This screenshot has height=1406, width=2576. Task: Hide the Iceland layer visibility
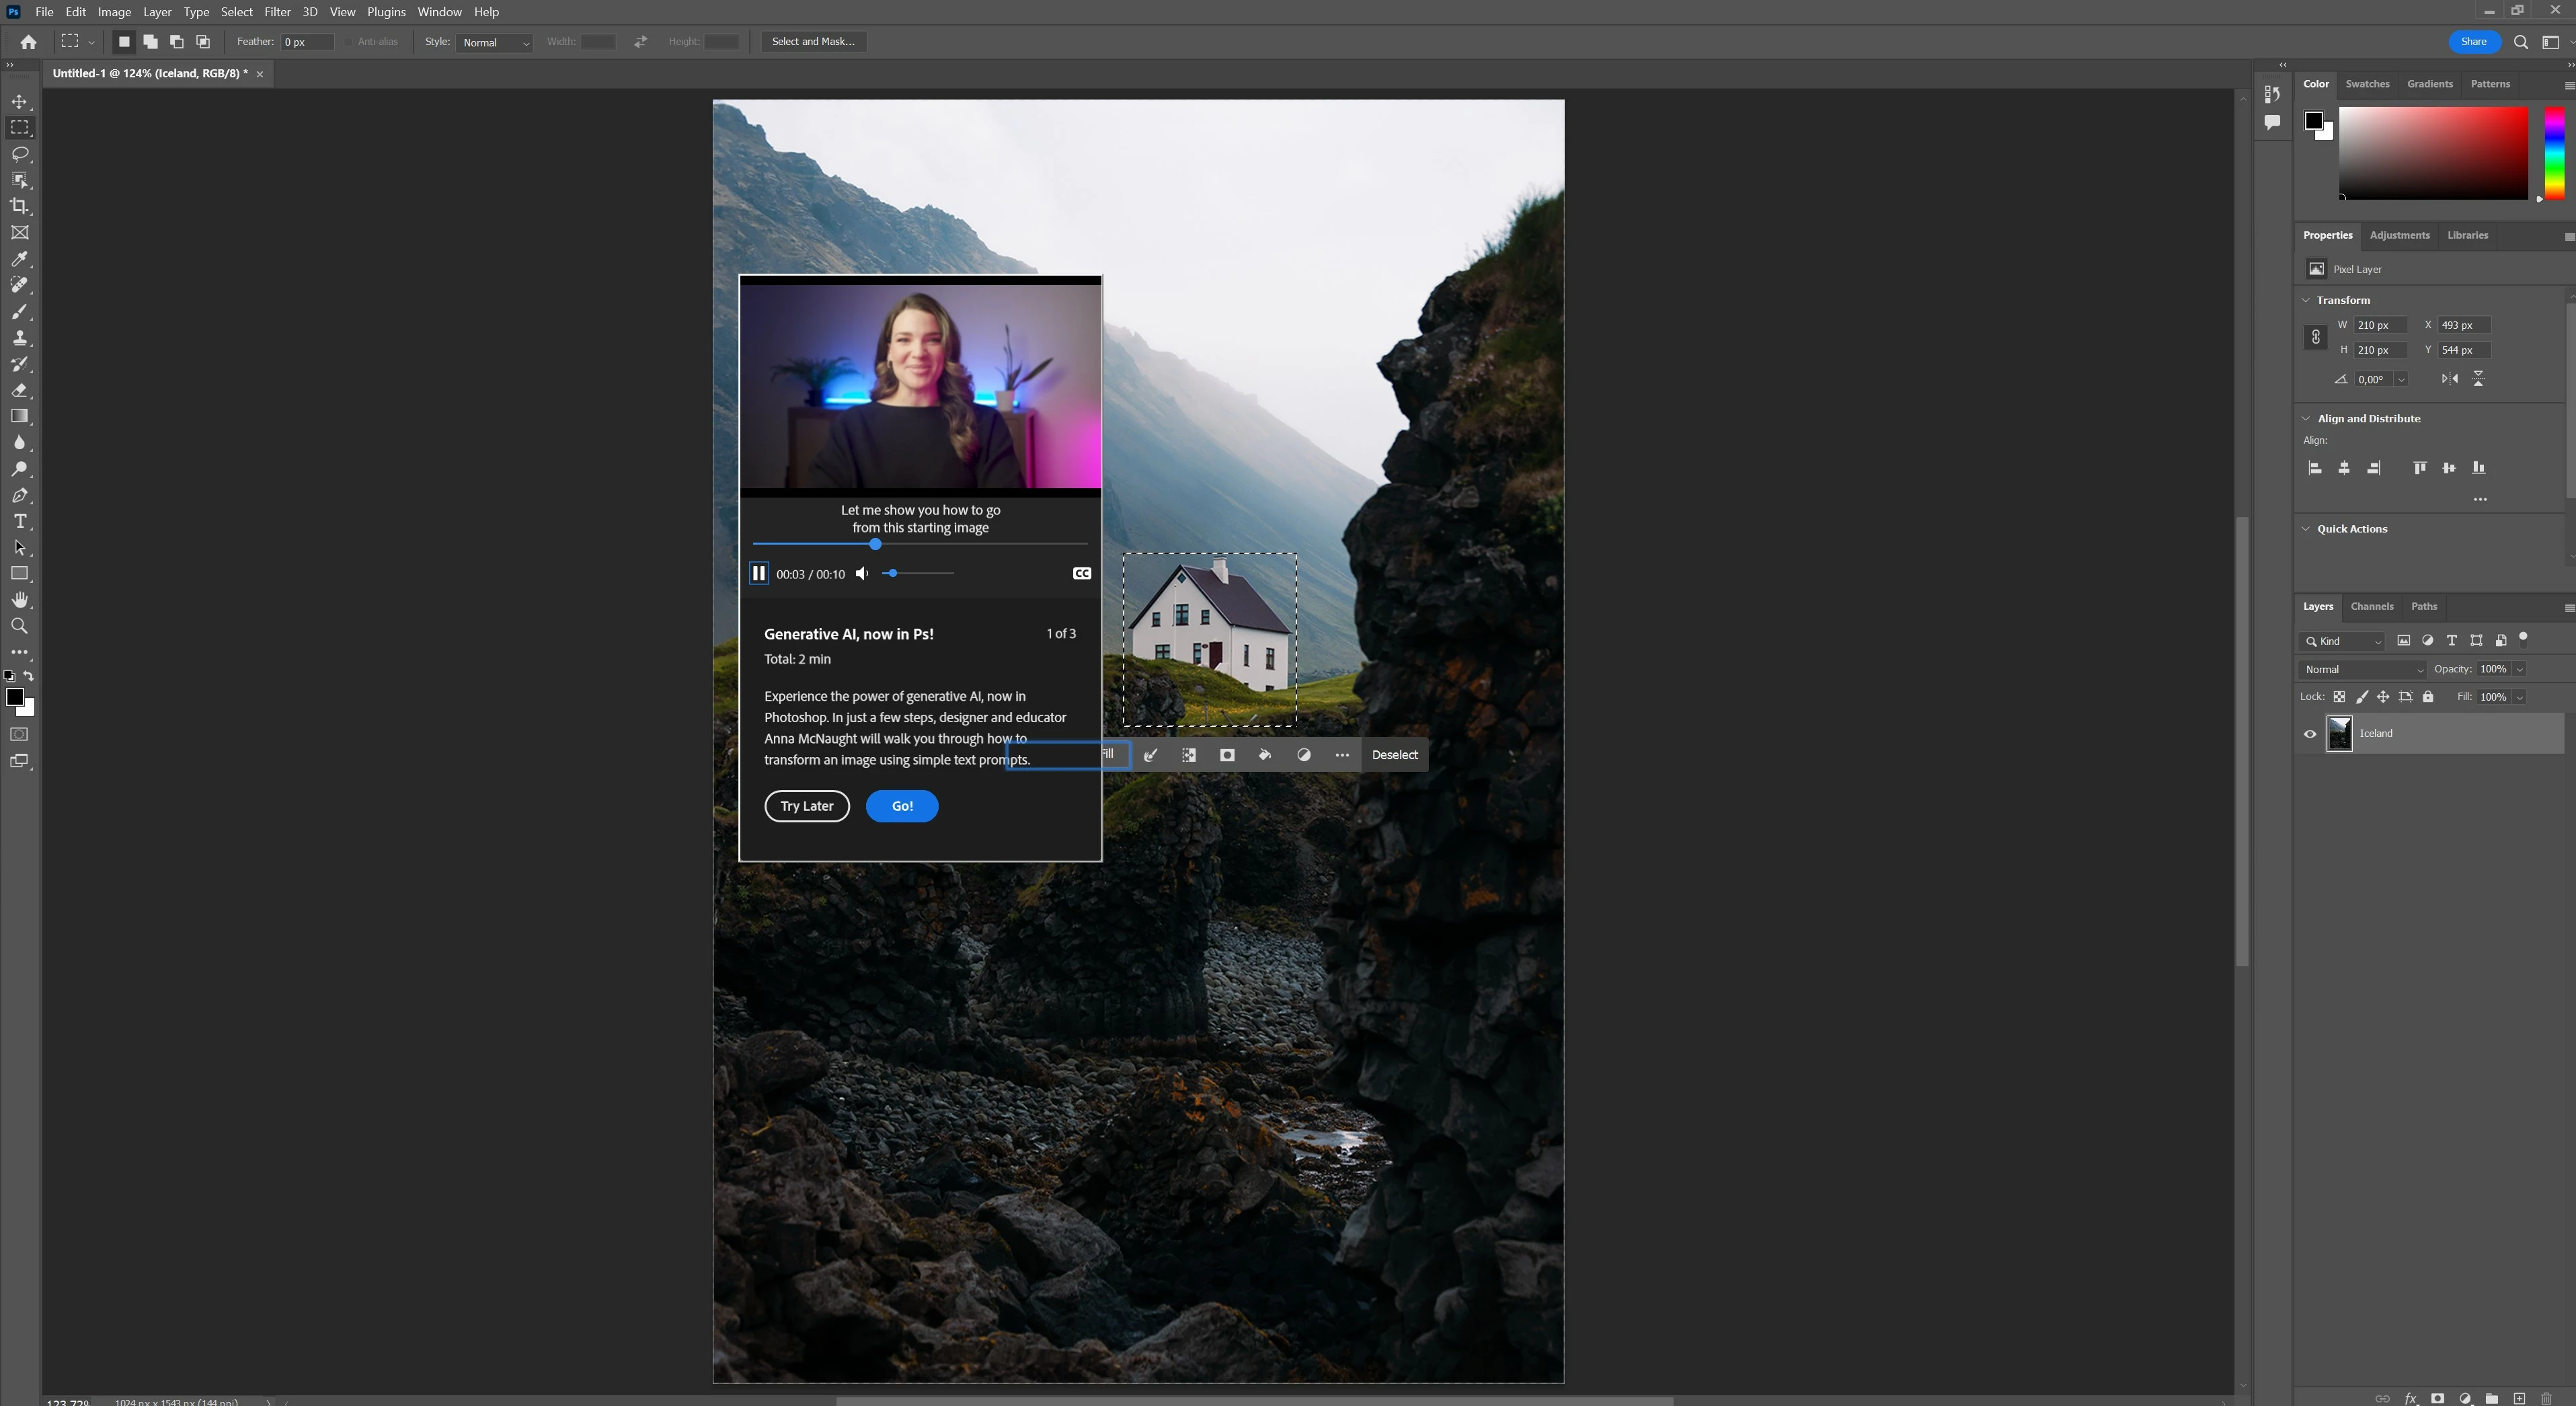click(x=2310, y=734)
